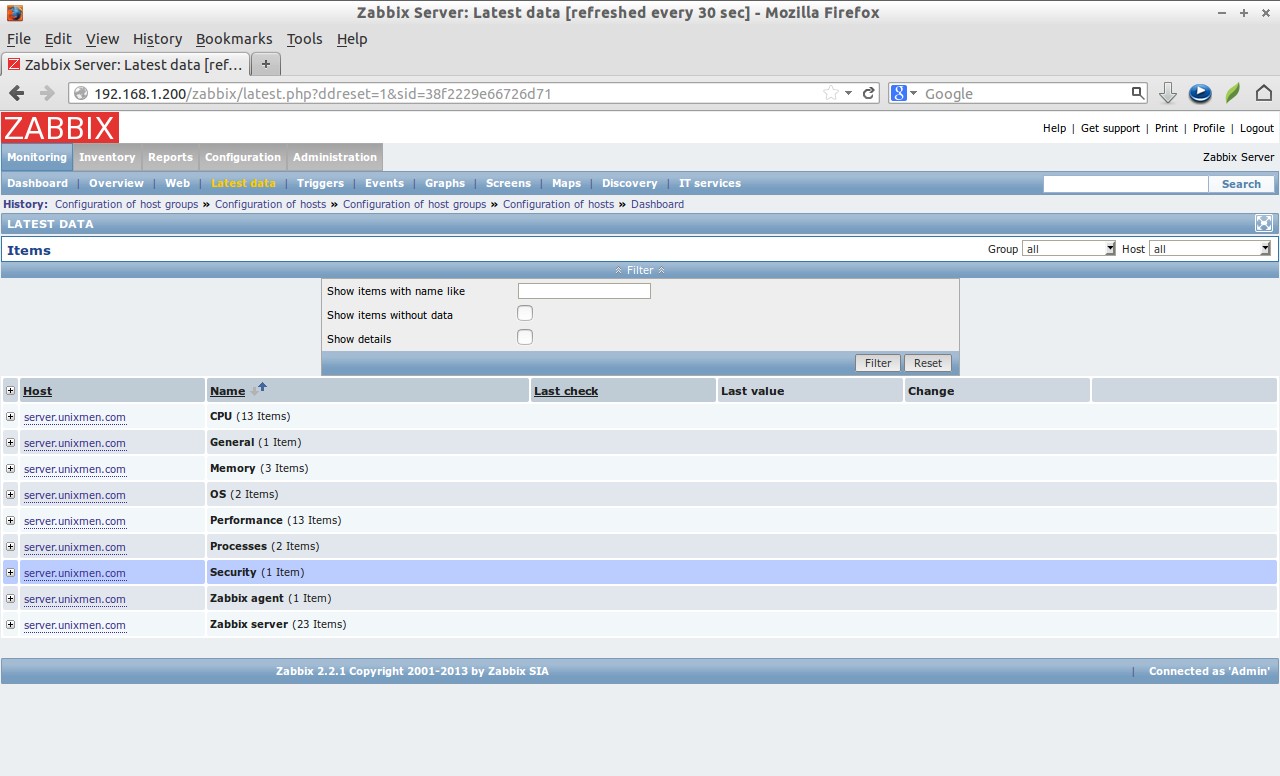Reload the page with the refresh icon
The width and height of the screenshot is (1280, 776).
click(x=869, y=93)
